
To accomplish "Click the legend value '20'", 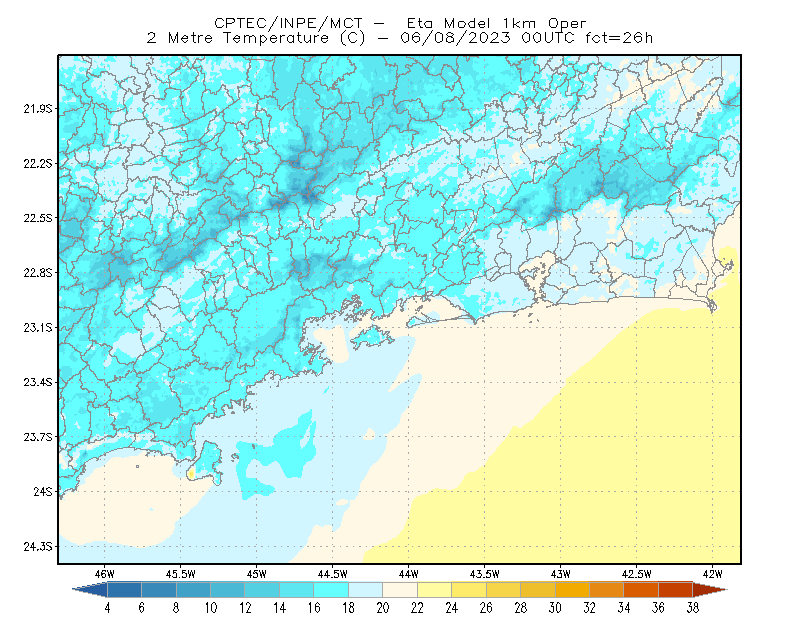I will pos(383,608).
